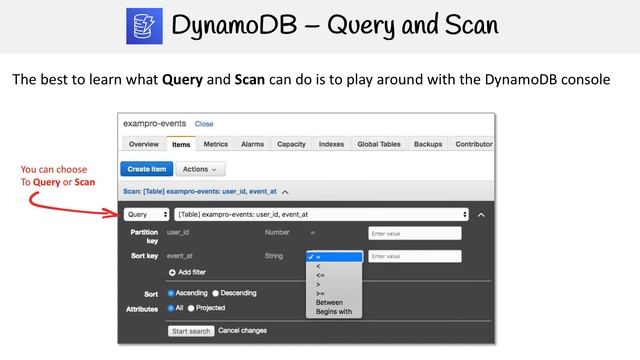Click the Add filter plus icon
The image size is (640, 360).
click(172, 272)
